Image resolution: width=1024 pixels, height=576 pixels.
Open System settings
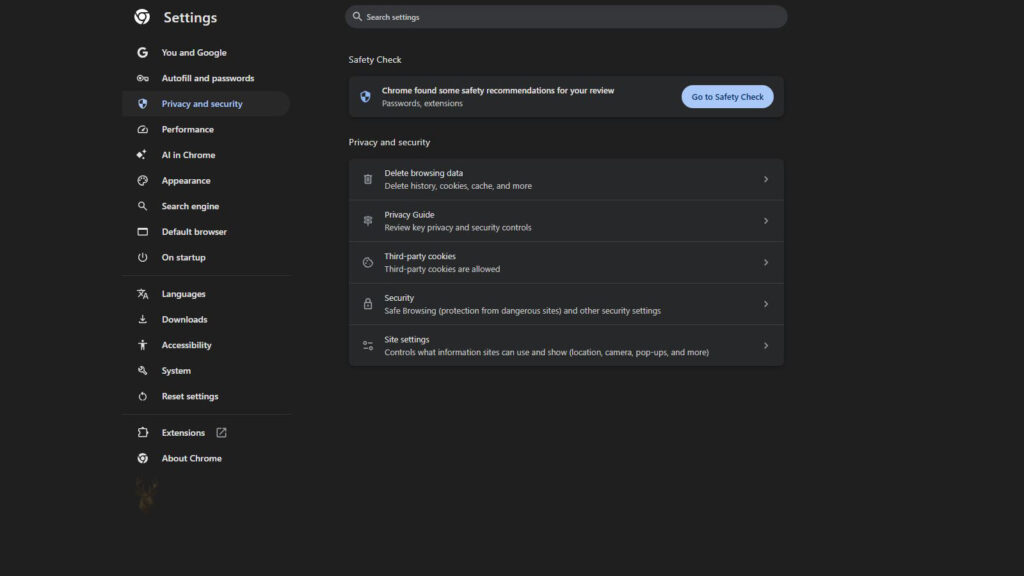pyautogui.click(x=206, y=370)
